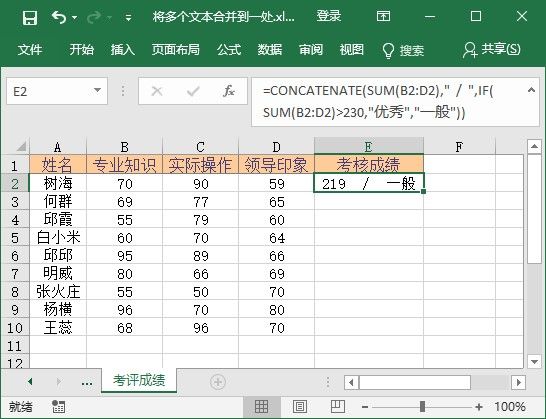Click the Cancel (X) formula icon
This screenshot has height=419, width=546.
click(157, 91)
